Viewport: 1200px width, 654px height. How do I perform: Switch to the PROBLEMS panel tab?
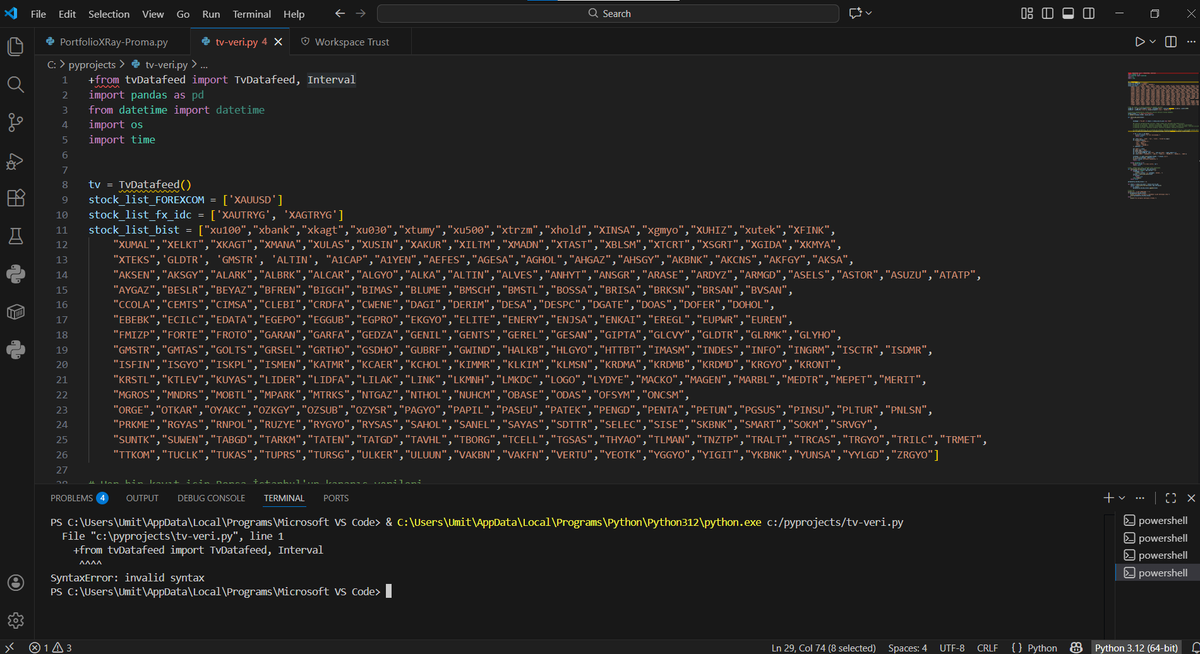click(79, 498)
